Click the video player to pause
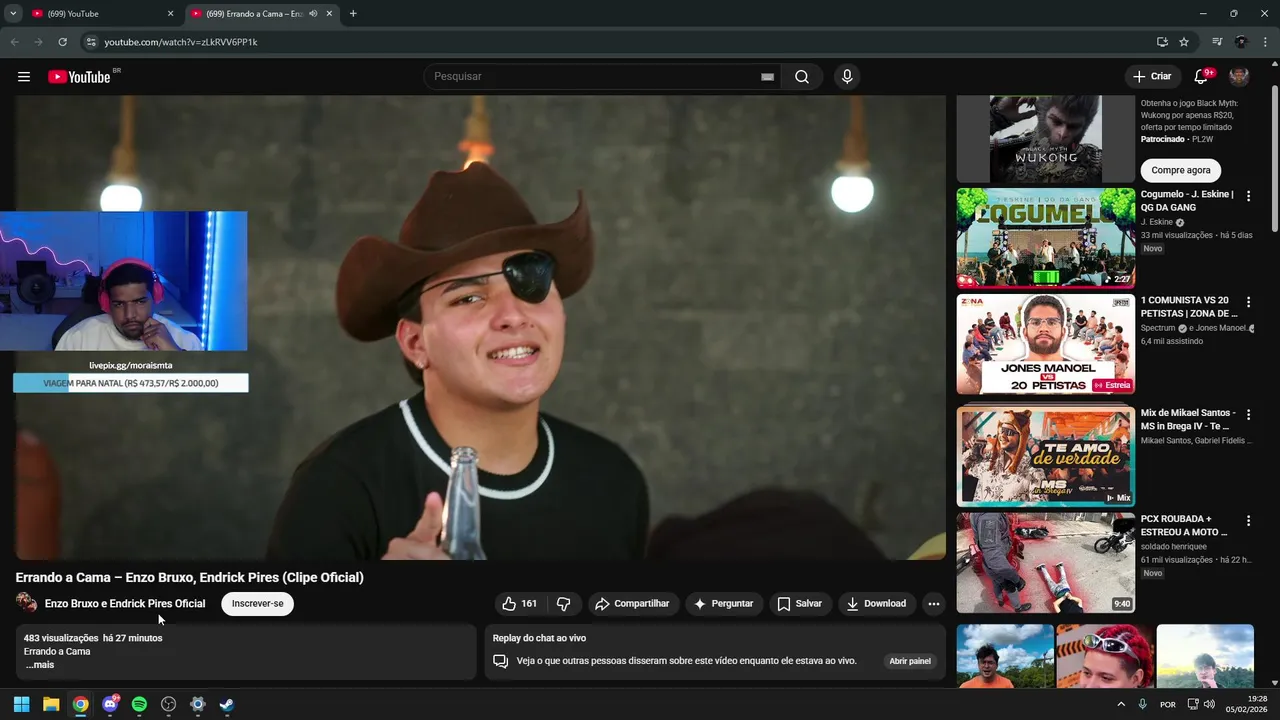This screenshot has height=720, width=1280. pos(480,327)
